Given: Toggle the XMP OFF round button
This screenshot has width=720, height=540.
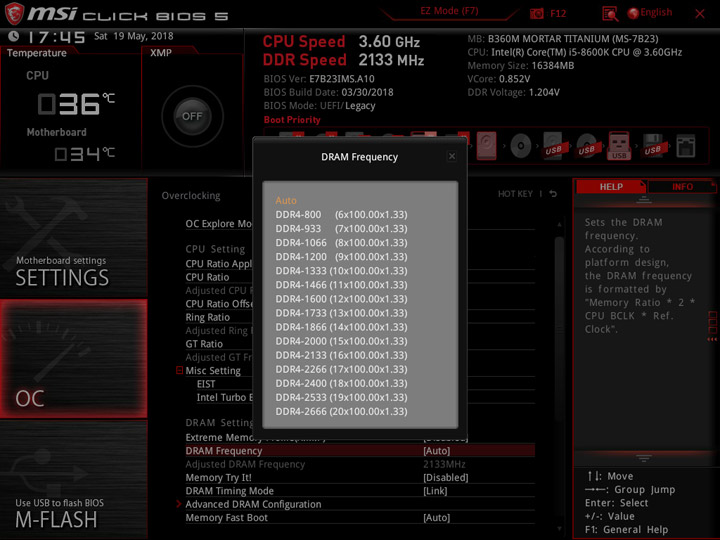Looking at the screenshot, I should [x=192, y=116].
